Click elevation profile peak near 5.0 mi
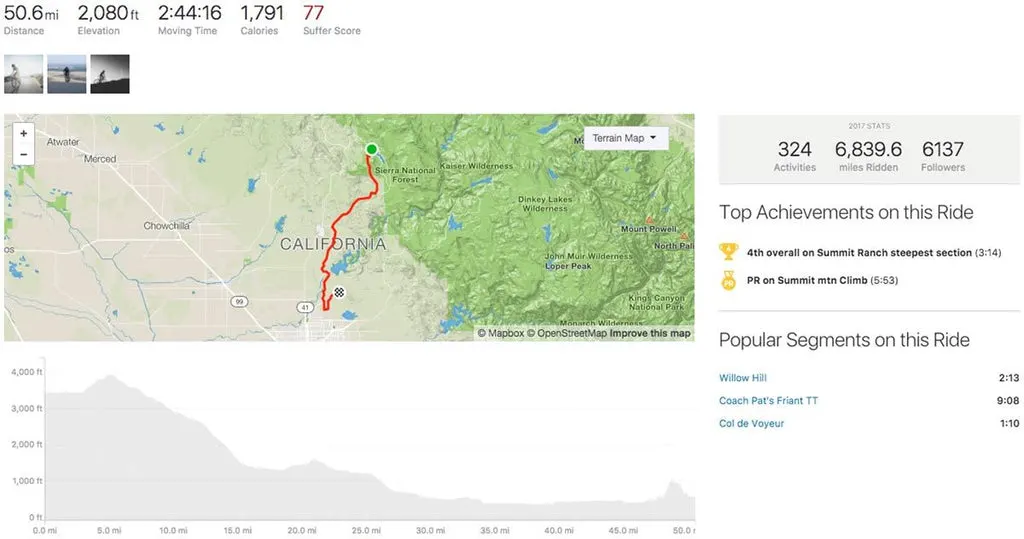Viewport: 1024px width, 539px height. [x=110, y=376]
